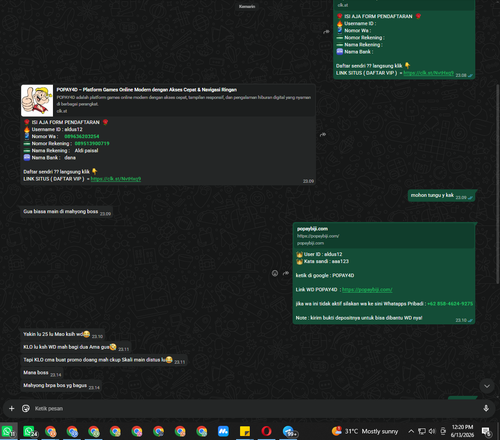
Task: Expand hidden system tray icons chevron
Action: [411, 431]
